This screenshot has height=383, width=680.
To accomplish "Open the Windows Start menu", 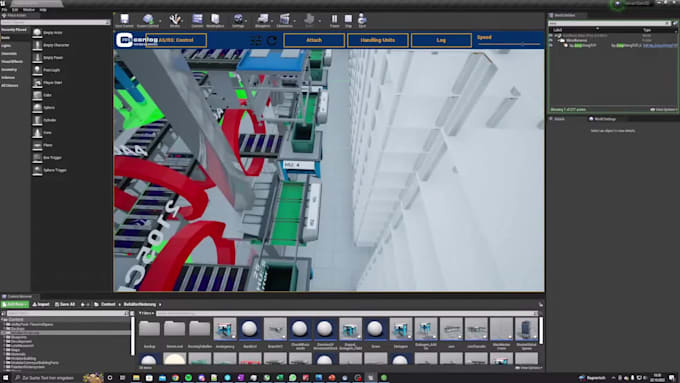I will tap(6, 378).
